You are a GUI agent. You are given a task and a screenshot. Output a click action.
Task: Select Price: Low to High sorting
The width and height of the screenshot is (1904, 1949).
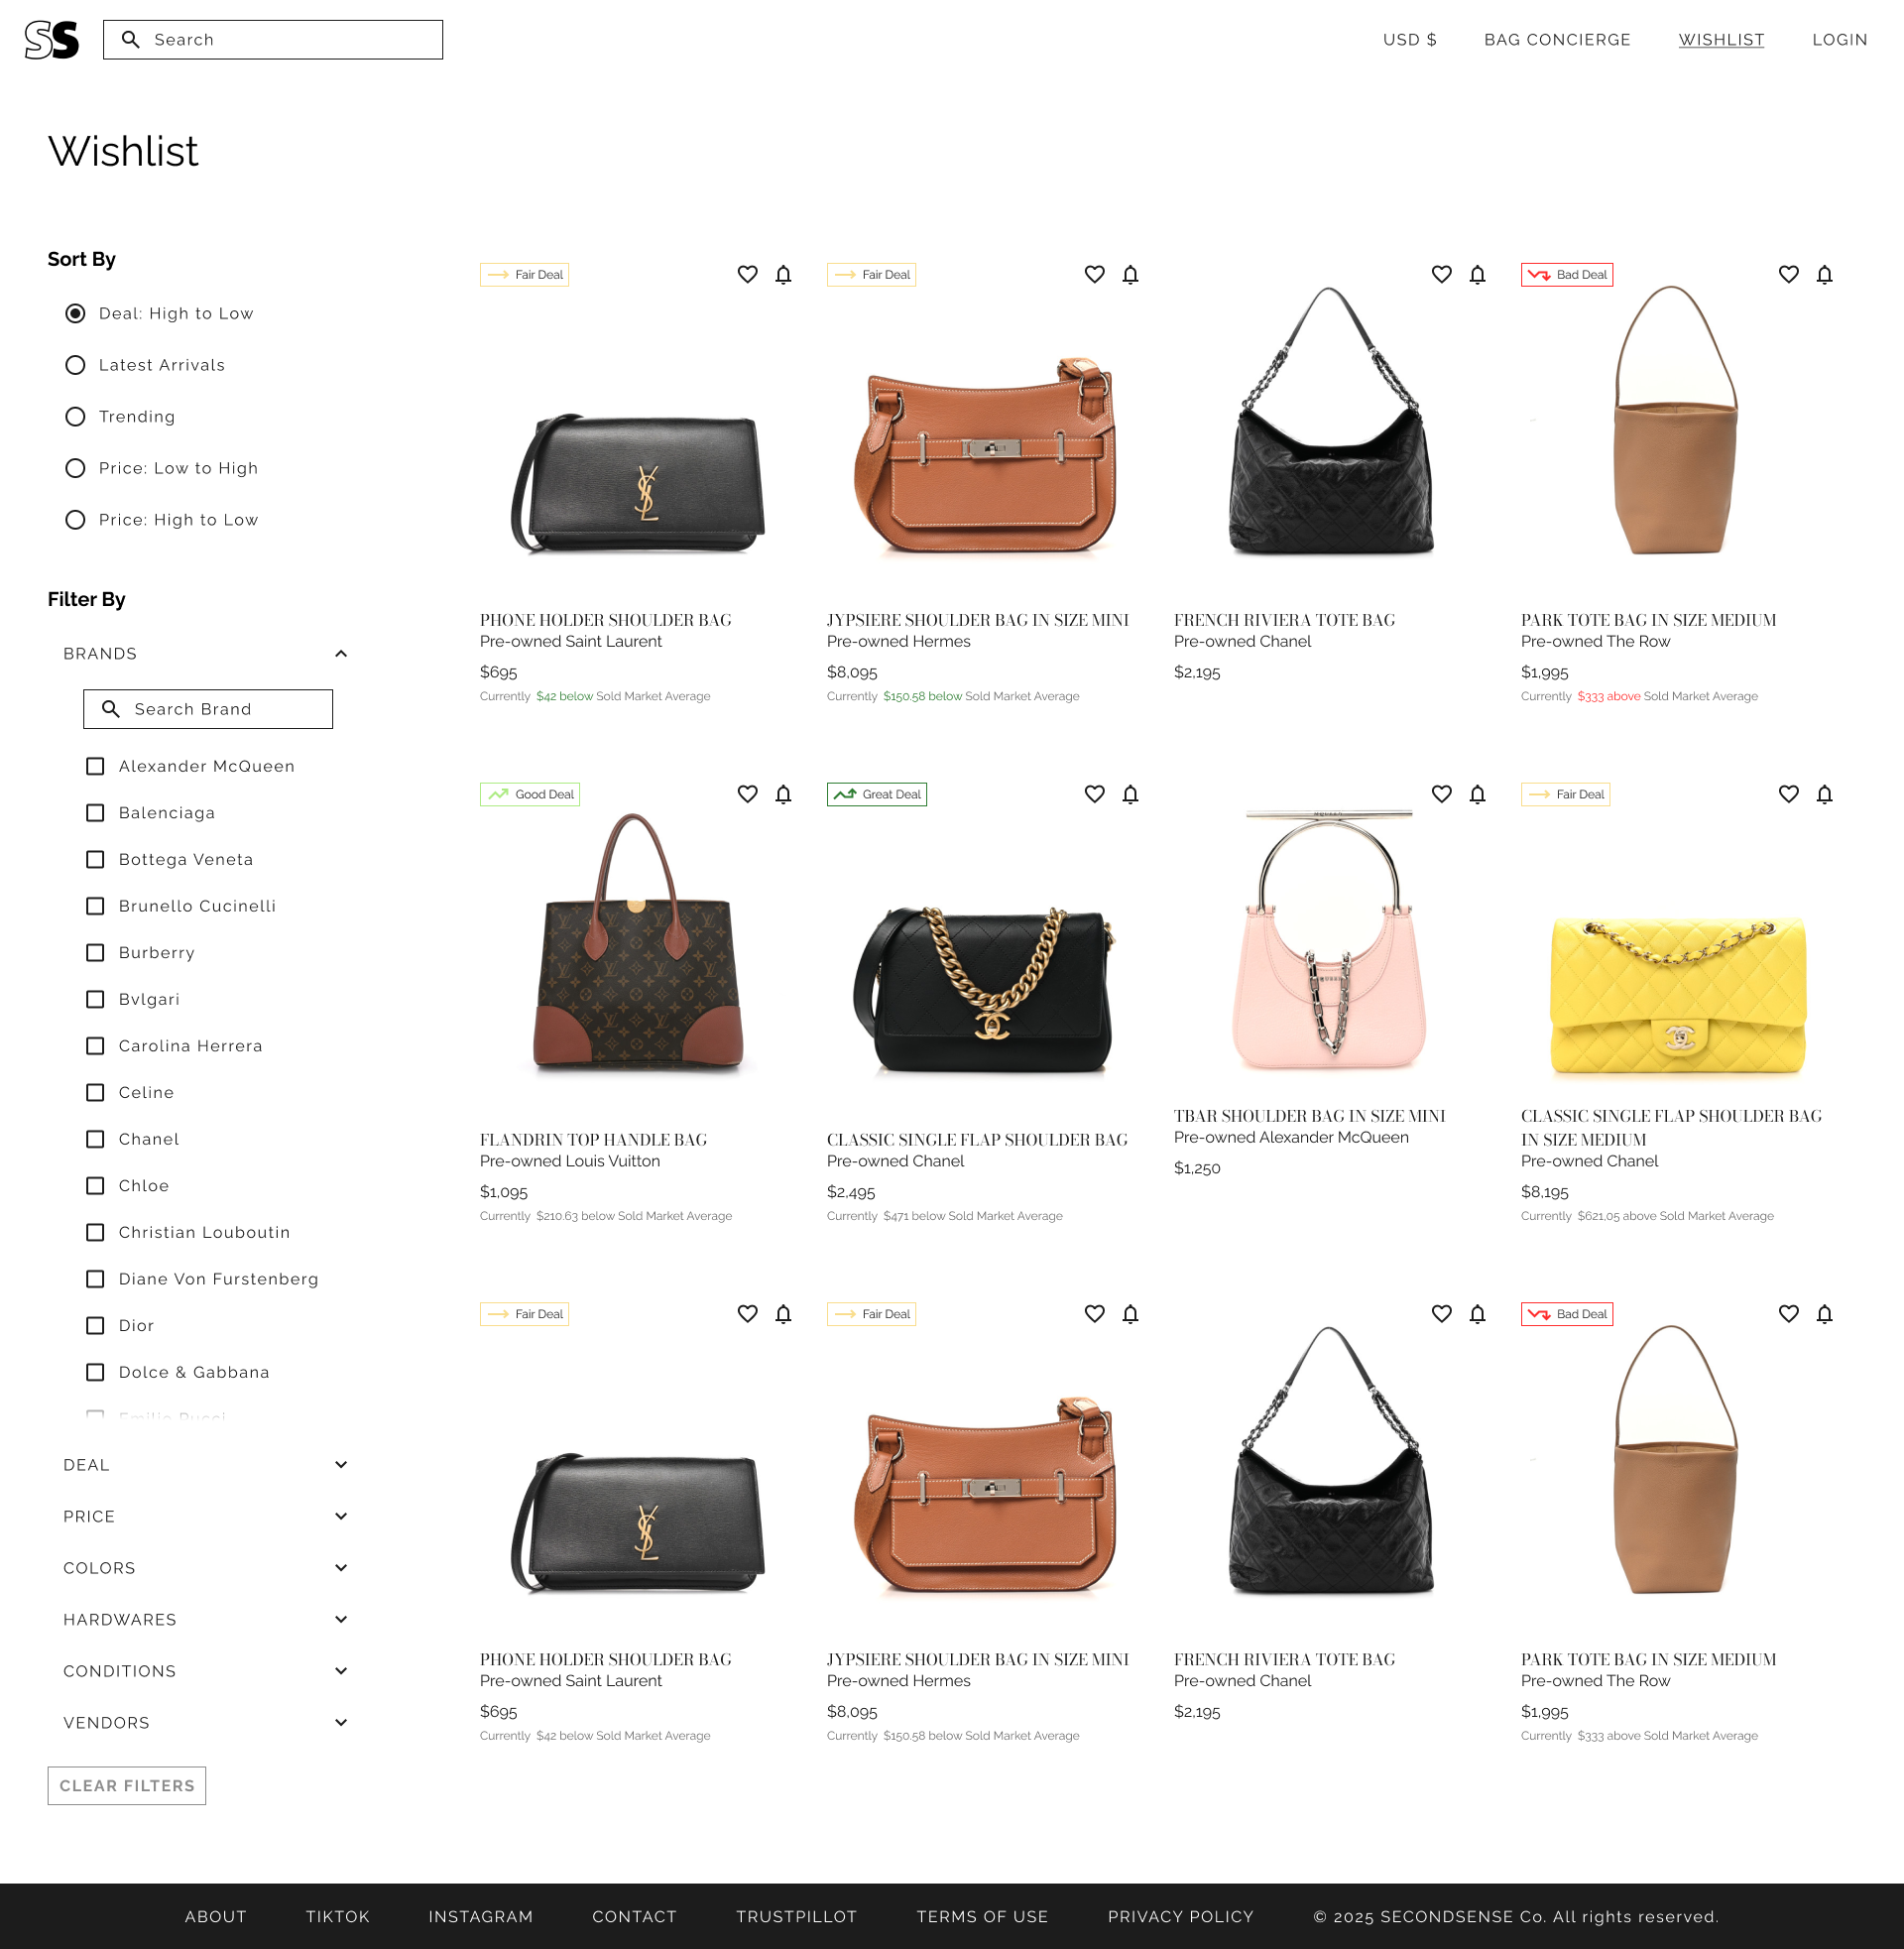[75, 468]
